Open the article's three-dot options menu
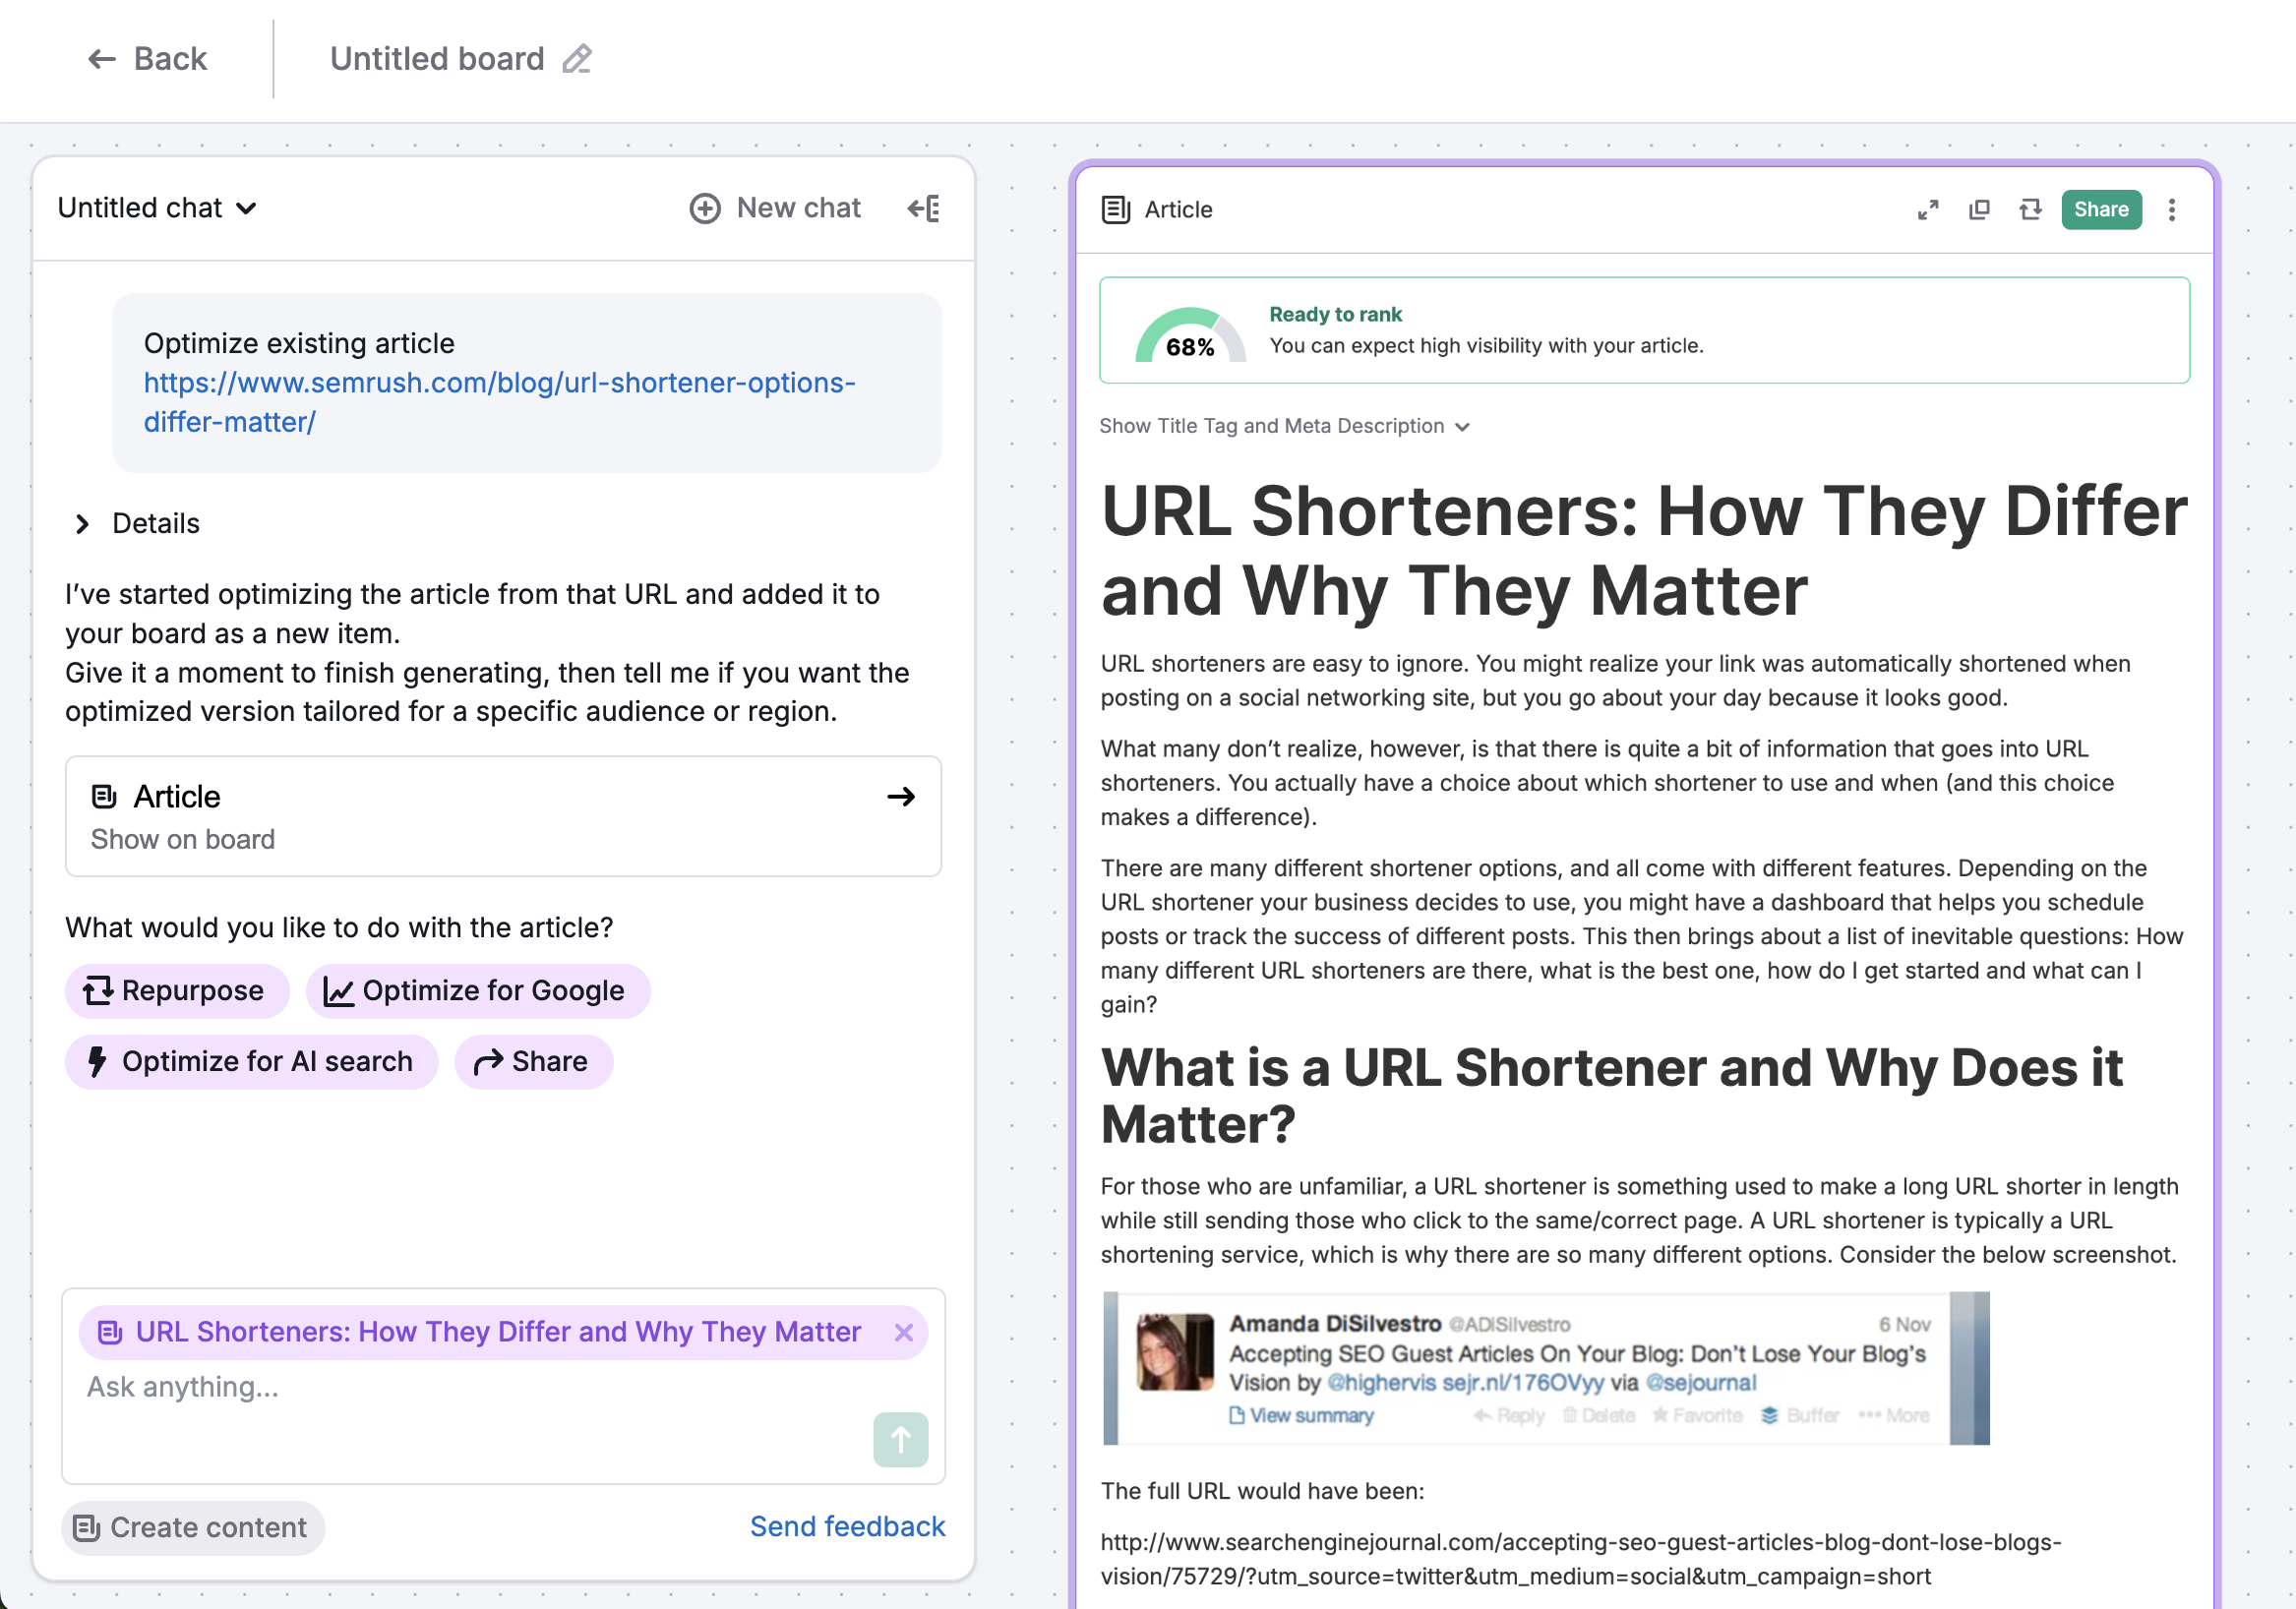Screen dimensions: 2296x1609 coord(2172,210)
